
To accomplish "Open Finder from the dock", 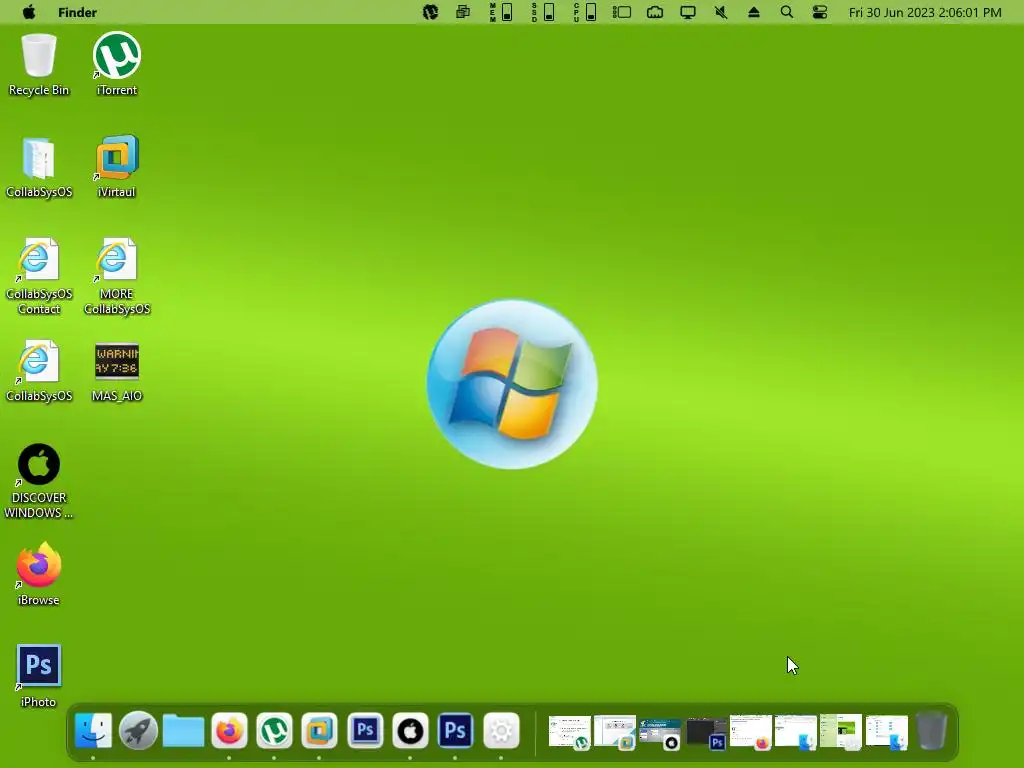I will [x=93, y=730].
